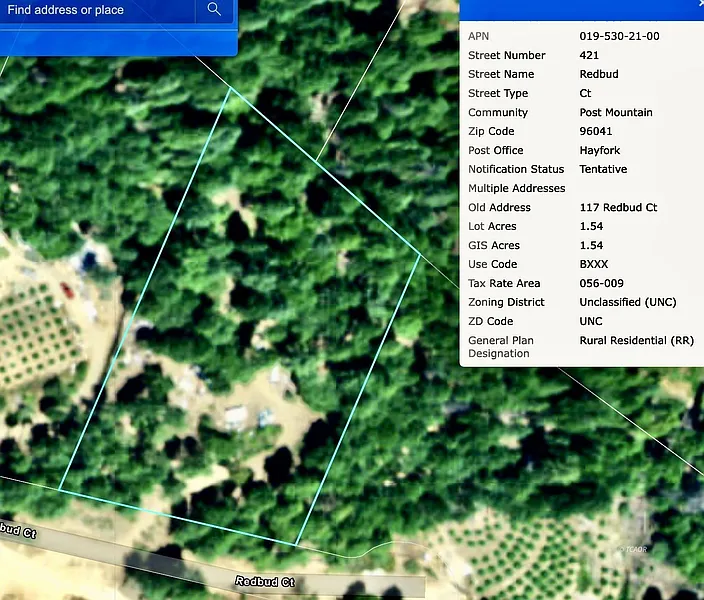Click the Zip Code value 96041
704x600 pixels.
pyautogui.click(x=596, y=132)
